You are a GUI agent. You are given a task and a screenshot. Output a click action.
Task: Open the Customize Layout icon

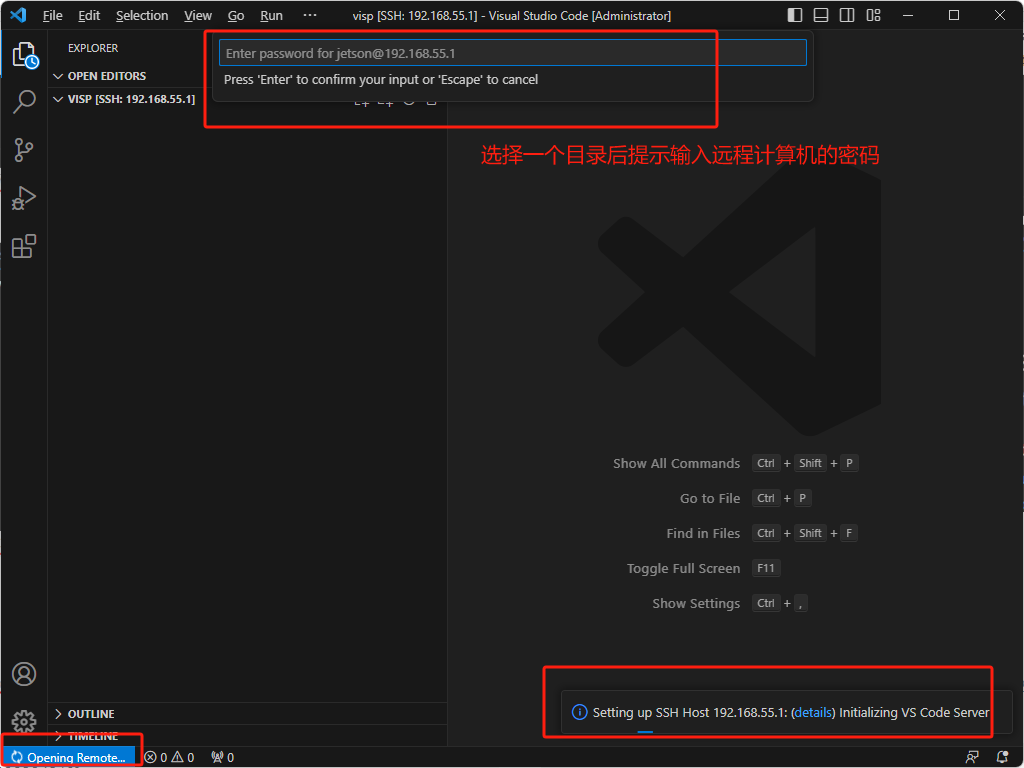point(874,15)
